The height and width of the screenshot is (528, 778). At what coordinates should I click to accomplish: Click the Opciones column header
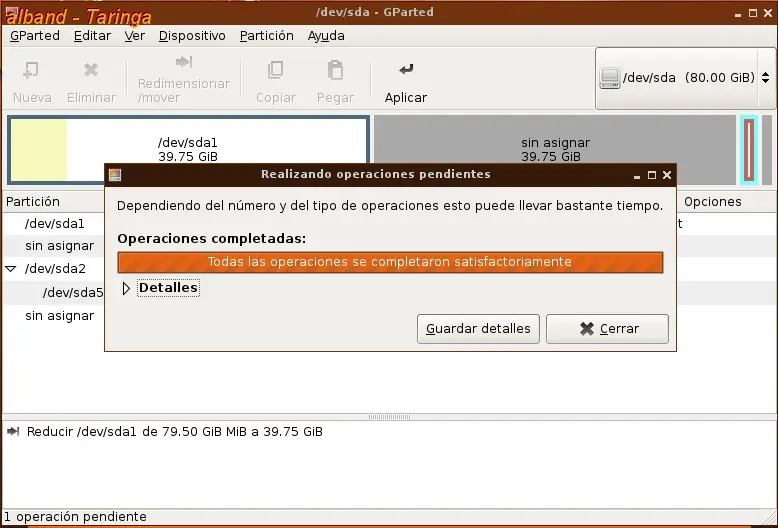[713, 201]
